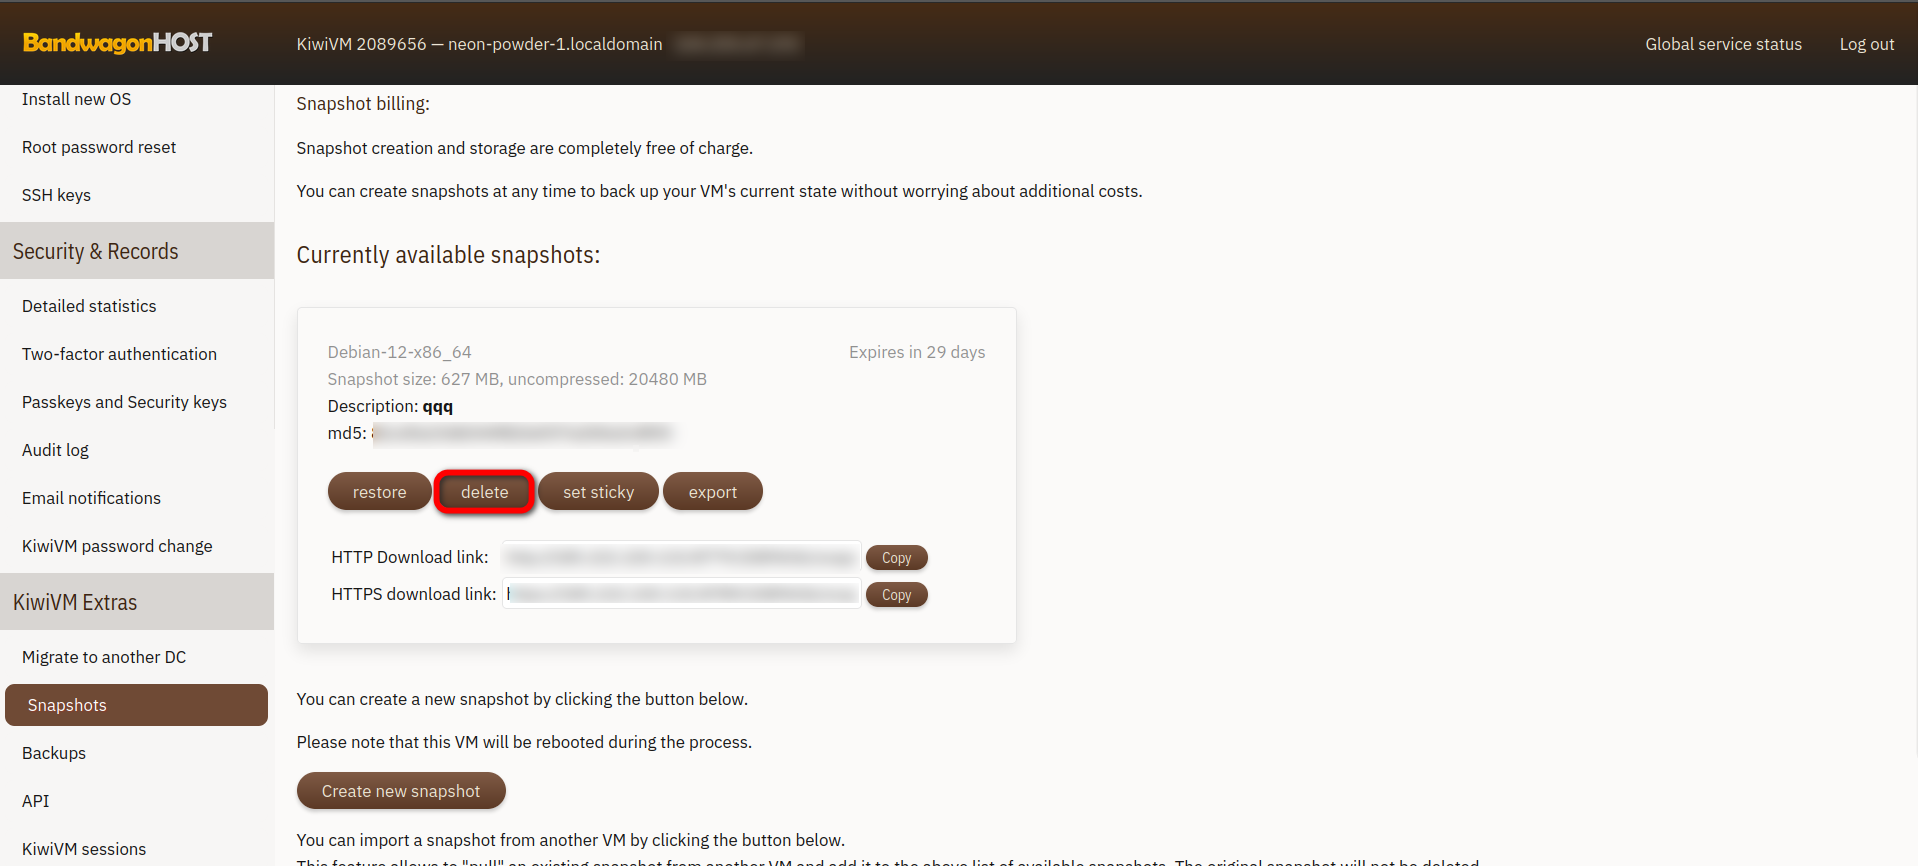This screenshot has height=866, width=1918.
Task: Open Install new OS page
Action: coord(76,99)
